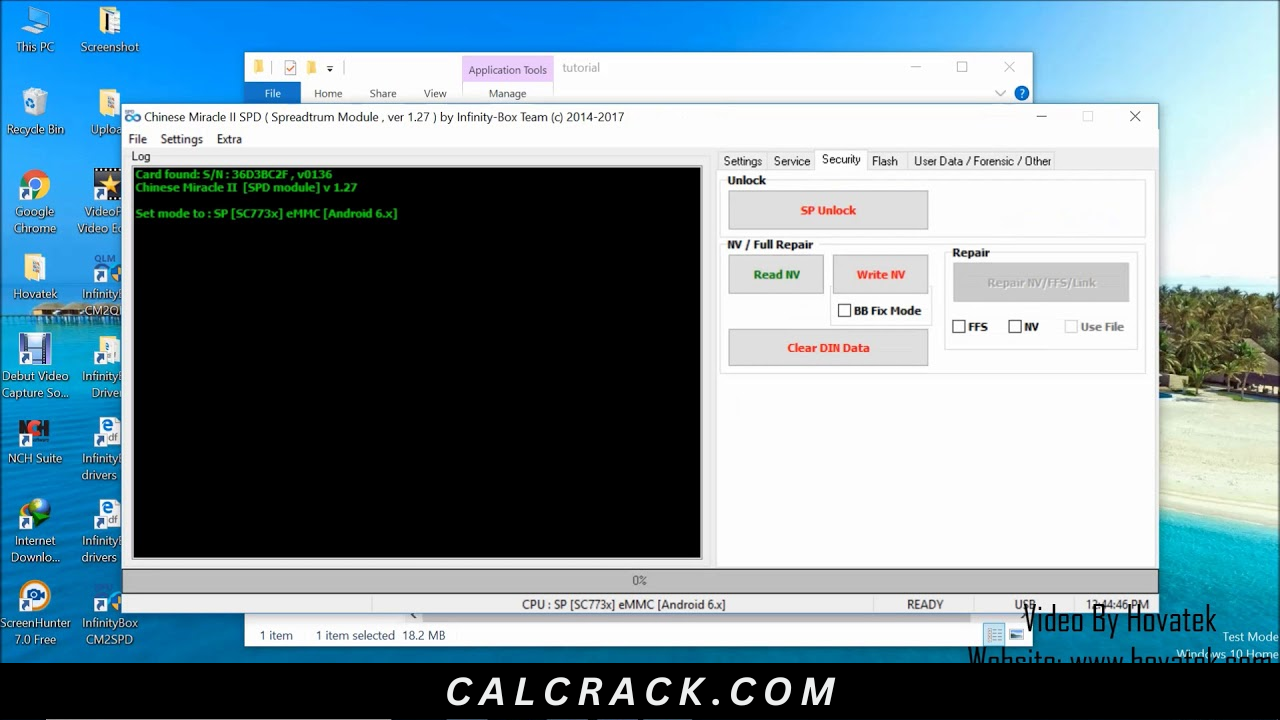The image size is (1280, 720).
Task: Toggle the Use File checkbox
Action: [1071, 327]
